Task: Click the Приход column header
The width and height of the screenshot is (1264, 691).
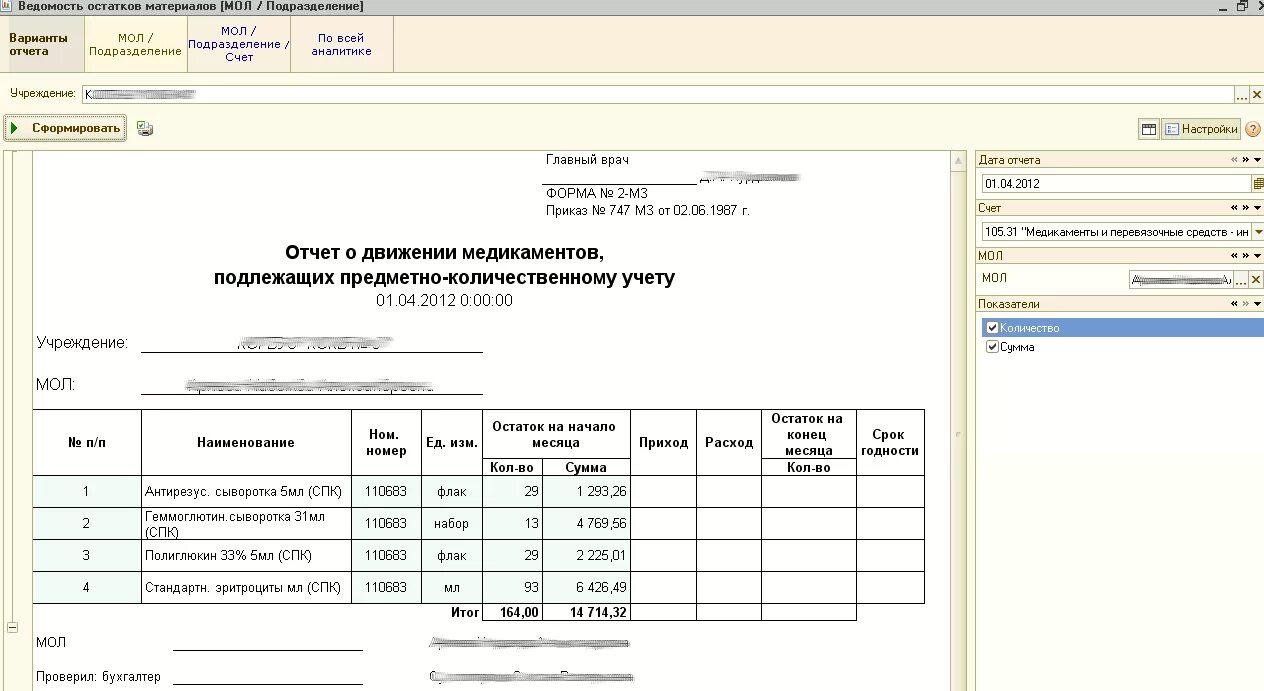Action: click(x=664, y=443)
